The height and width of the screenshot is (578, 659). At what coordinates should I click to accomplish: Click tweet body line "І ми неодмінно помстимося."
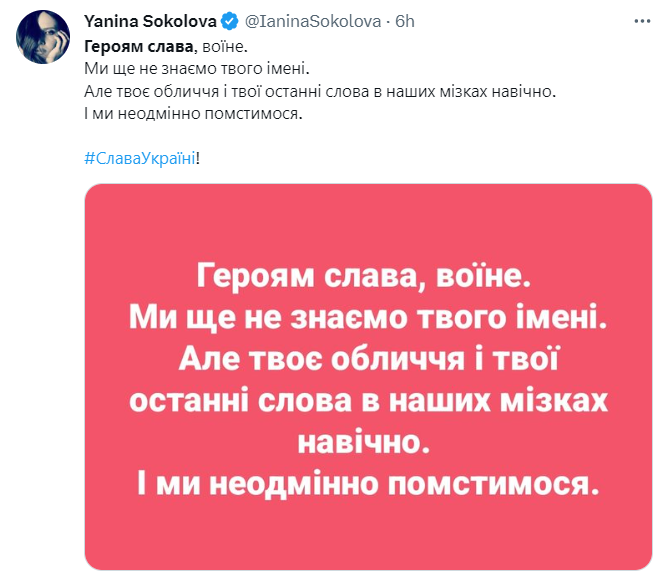point(192,117)
